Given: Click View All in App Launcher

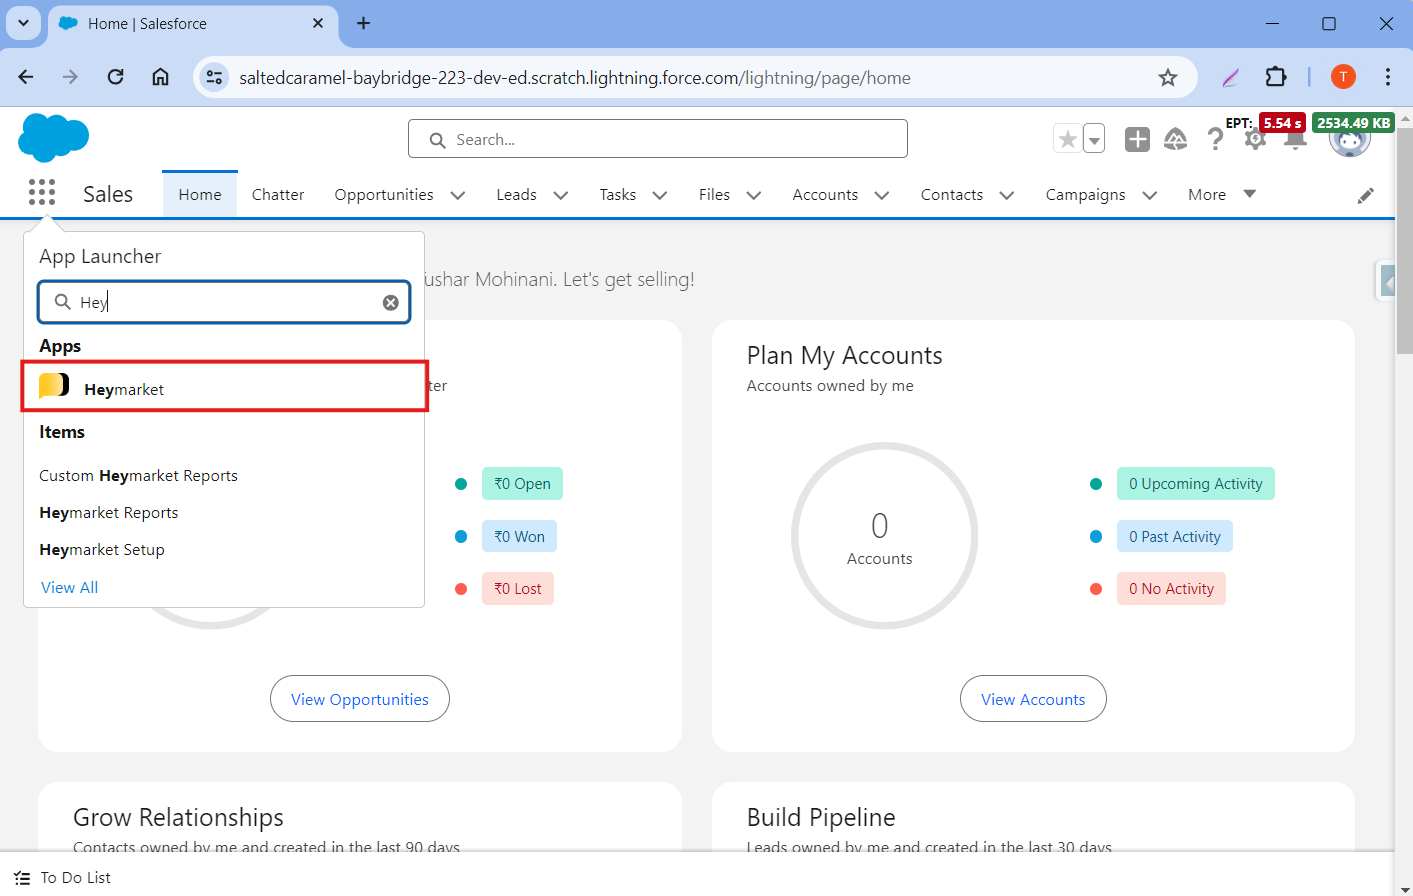Looking at the screenshot, I should 69,587.
